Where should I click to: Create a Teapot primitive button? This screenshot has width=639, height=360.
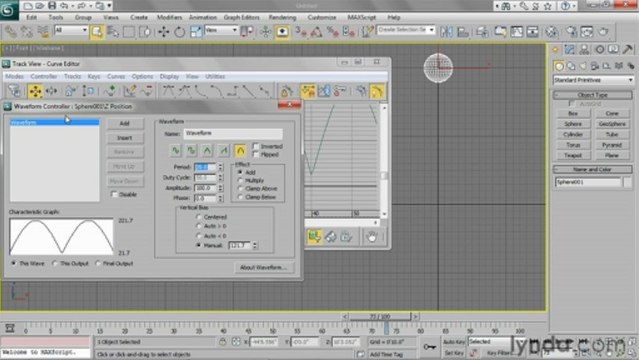573,155
